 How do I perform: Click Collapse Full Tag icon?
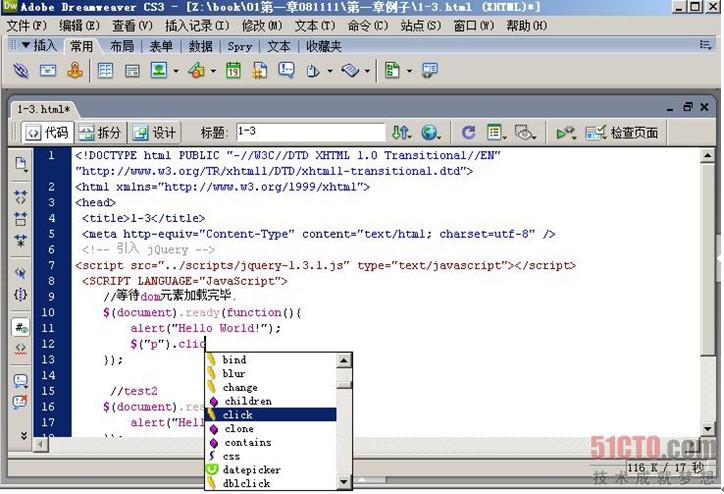tap(20, 197)
